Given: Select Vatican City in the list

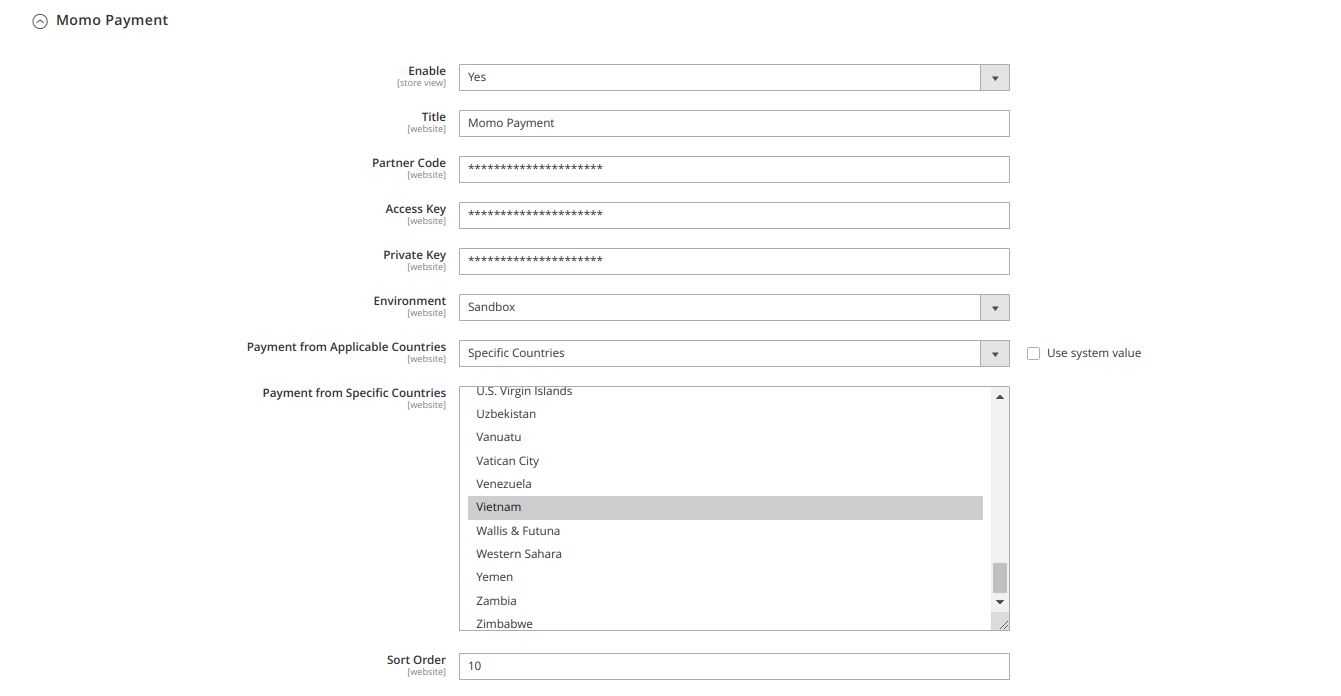Looking at the screenshot, I should 725,461.
